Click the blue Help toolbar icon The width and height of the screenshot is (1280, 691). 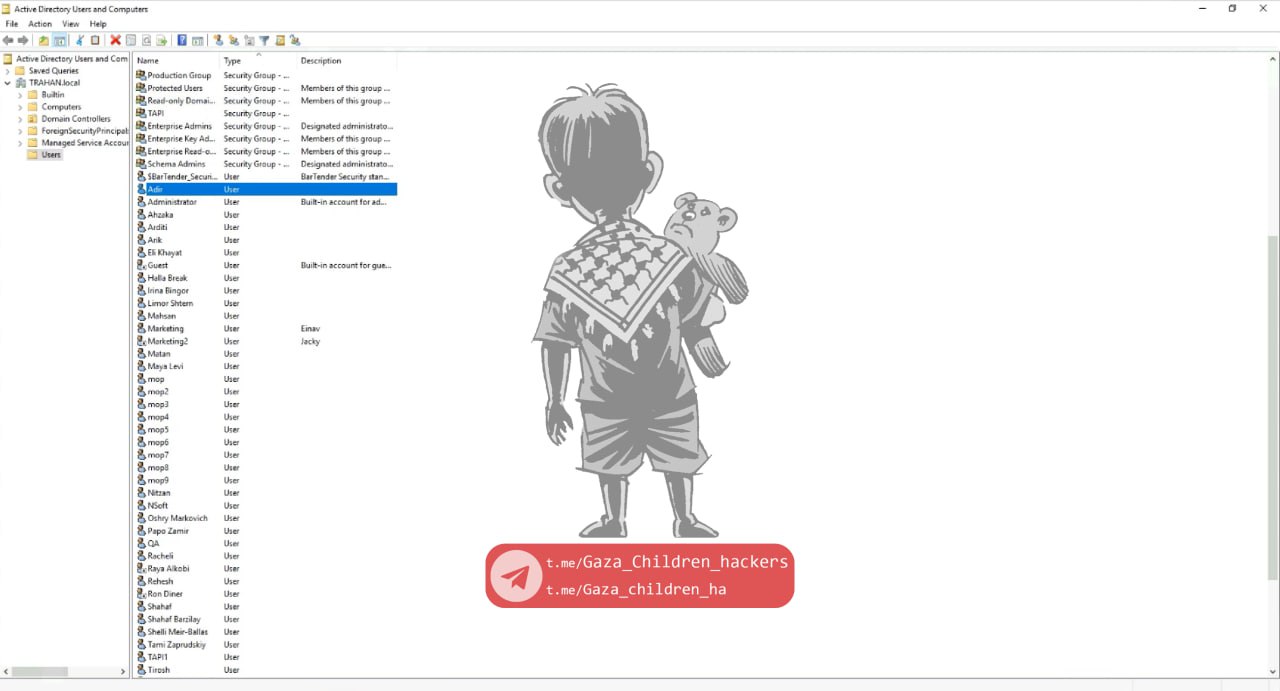coord(182,41)
